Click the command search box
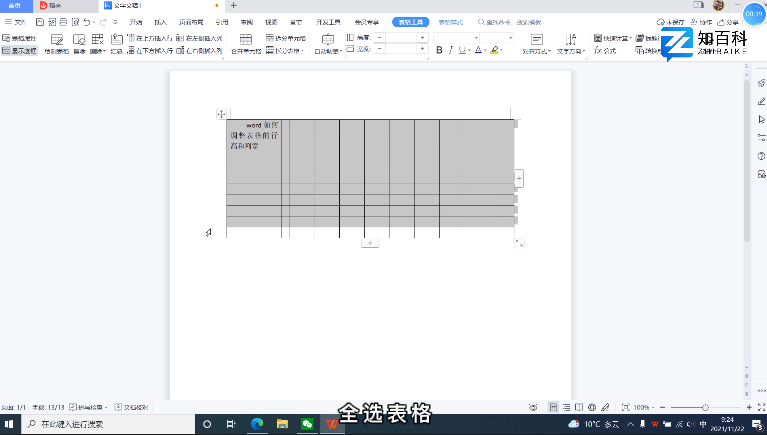 click(x=510, y=22)
